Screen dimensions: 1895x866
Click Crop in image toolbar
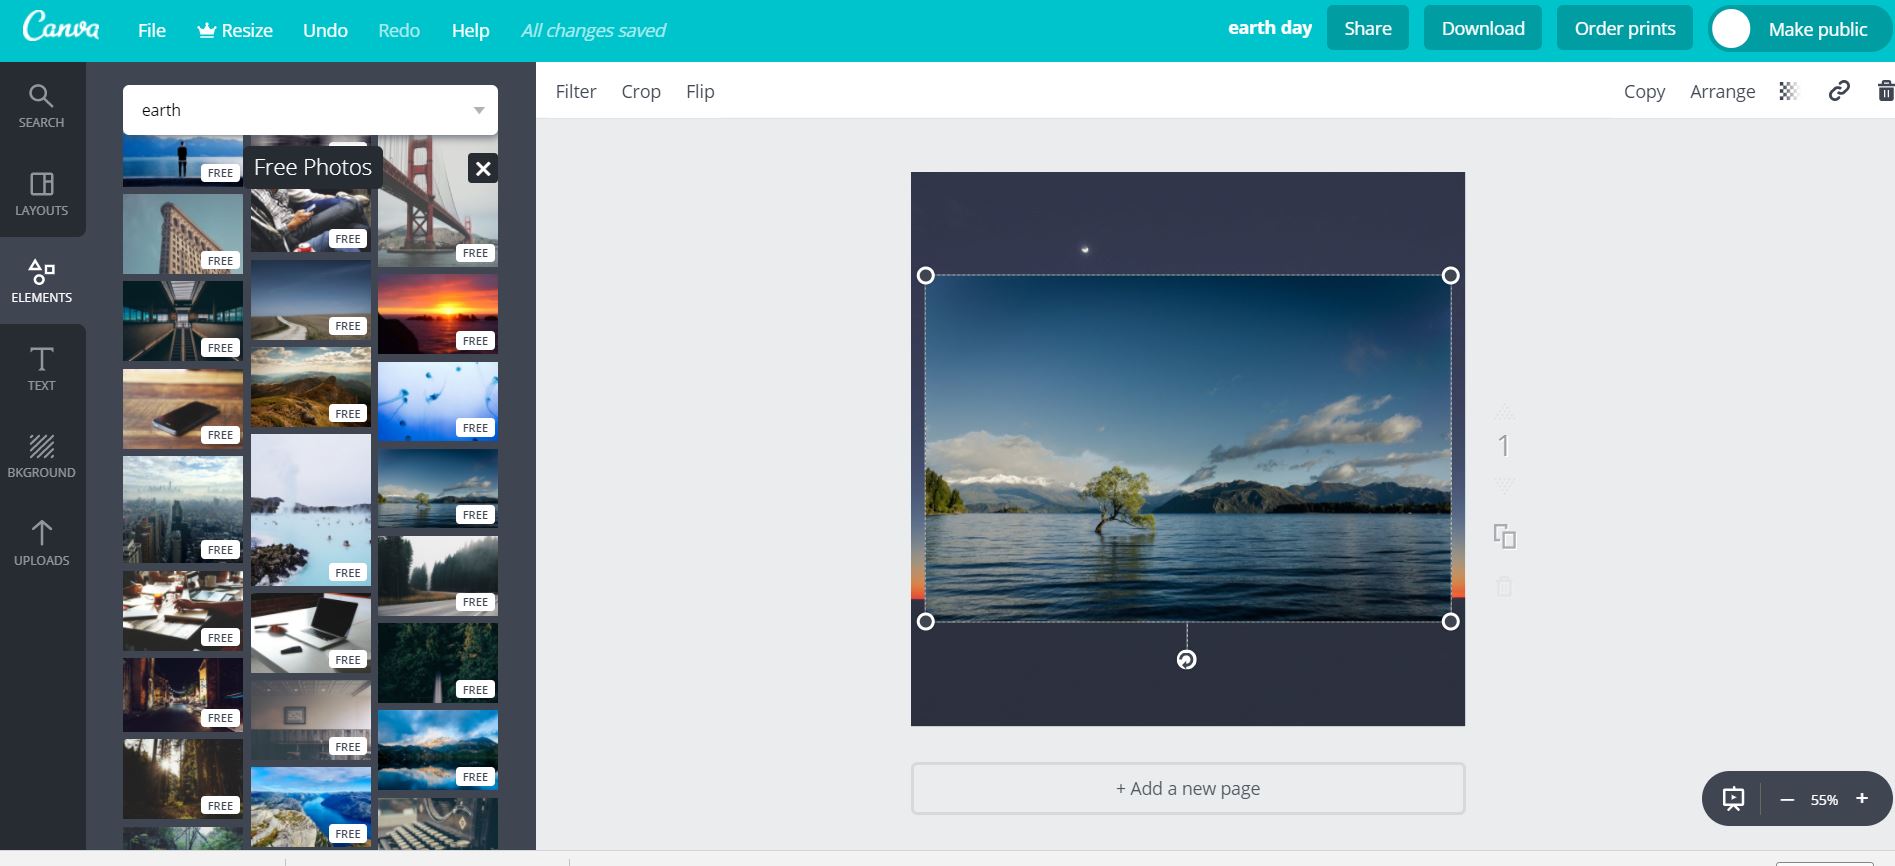(x=641, y=91)
